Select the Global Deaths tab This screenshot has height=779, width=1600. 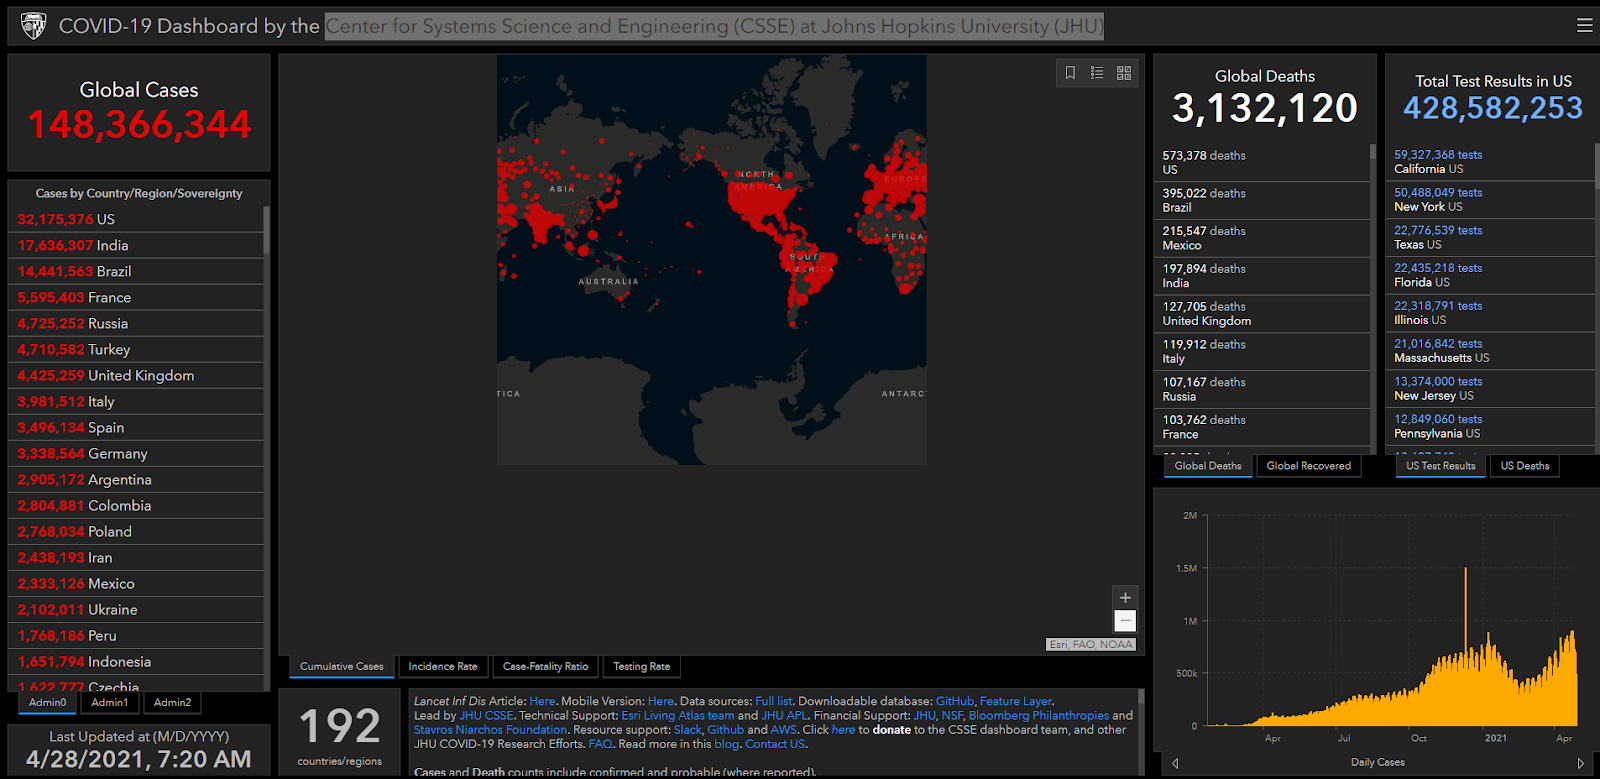pyautogui.click(x=1208, y=466)
